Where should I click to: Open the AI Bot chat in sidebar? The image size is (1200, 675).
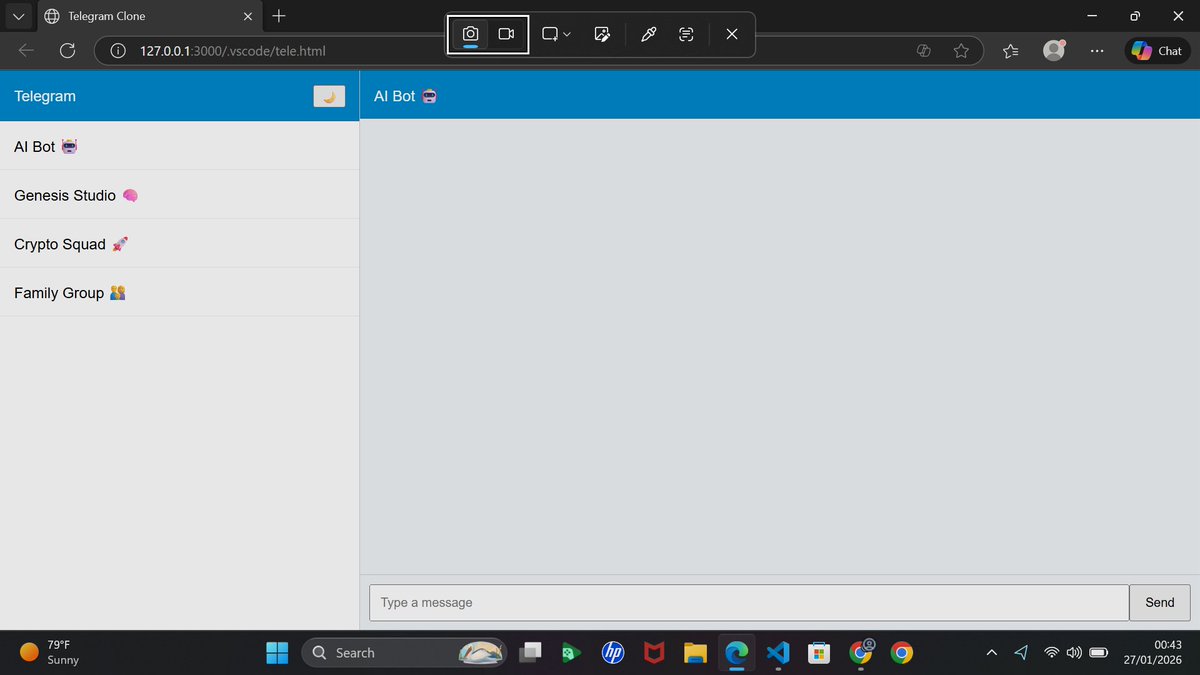coord(179,146)
